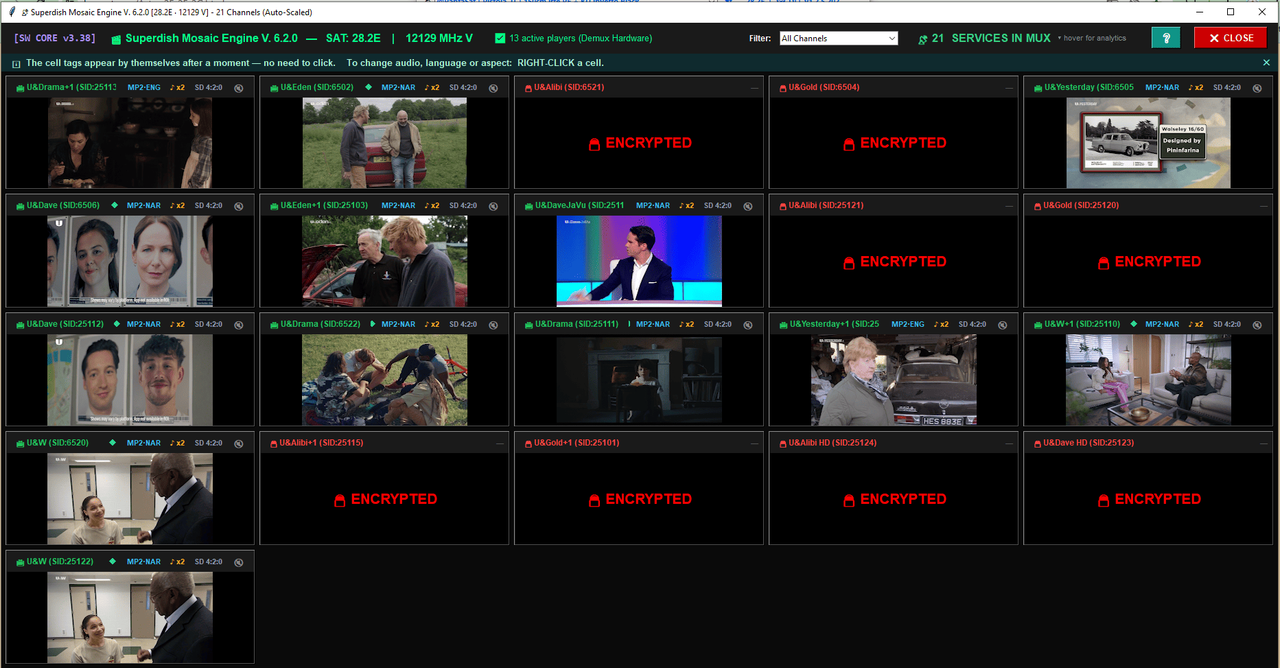Click the mute icon in the U&W (SID:25122) header
1280x668 pixels.
tap(239, 562)
